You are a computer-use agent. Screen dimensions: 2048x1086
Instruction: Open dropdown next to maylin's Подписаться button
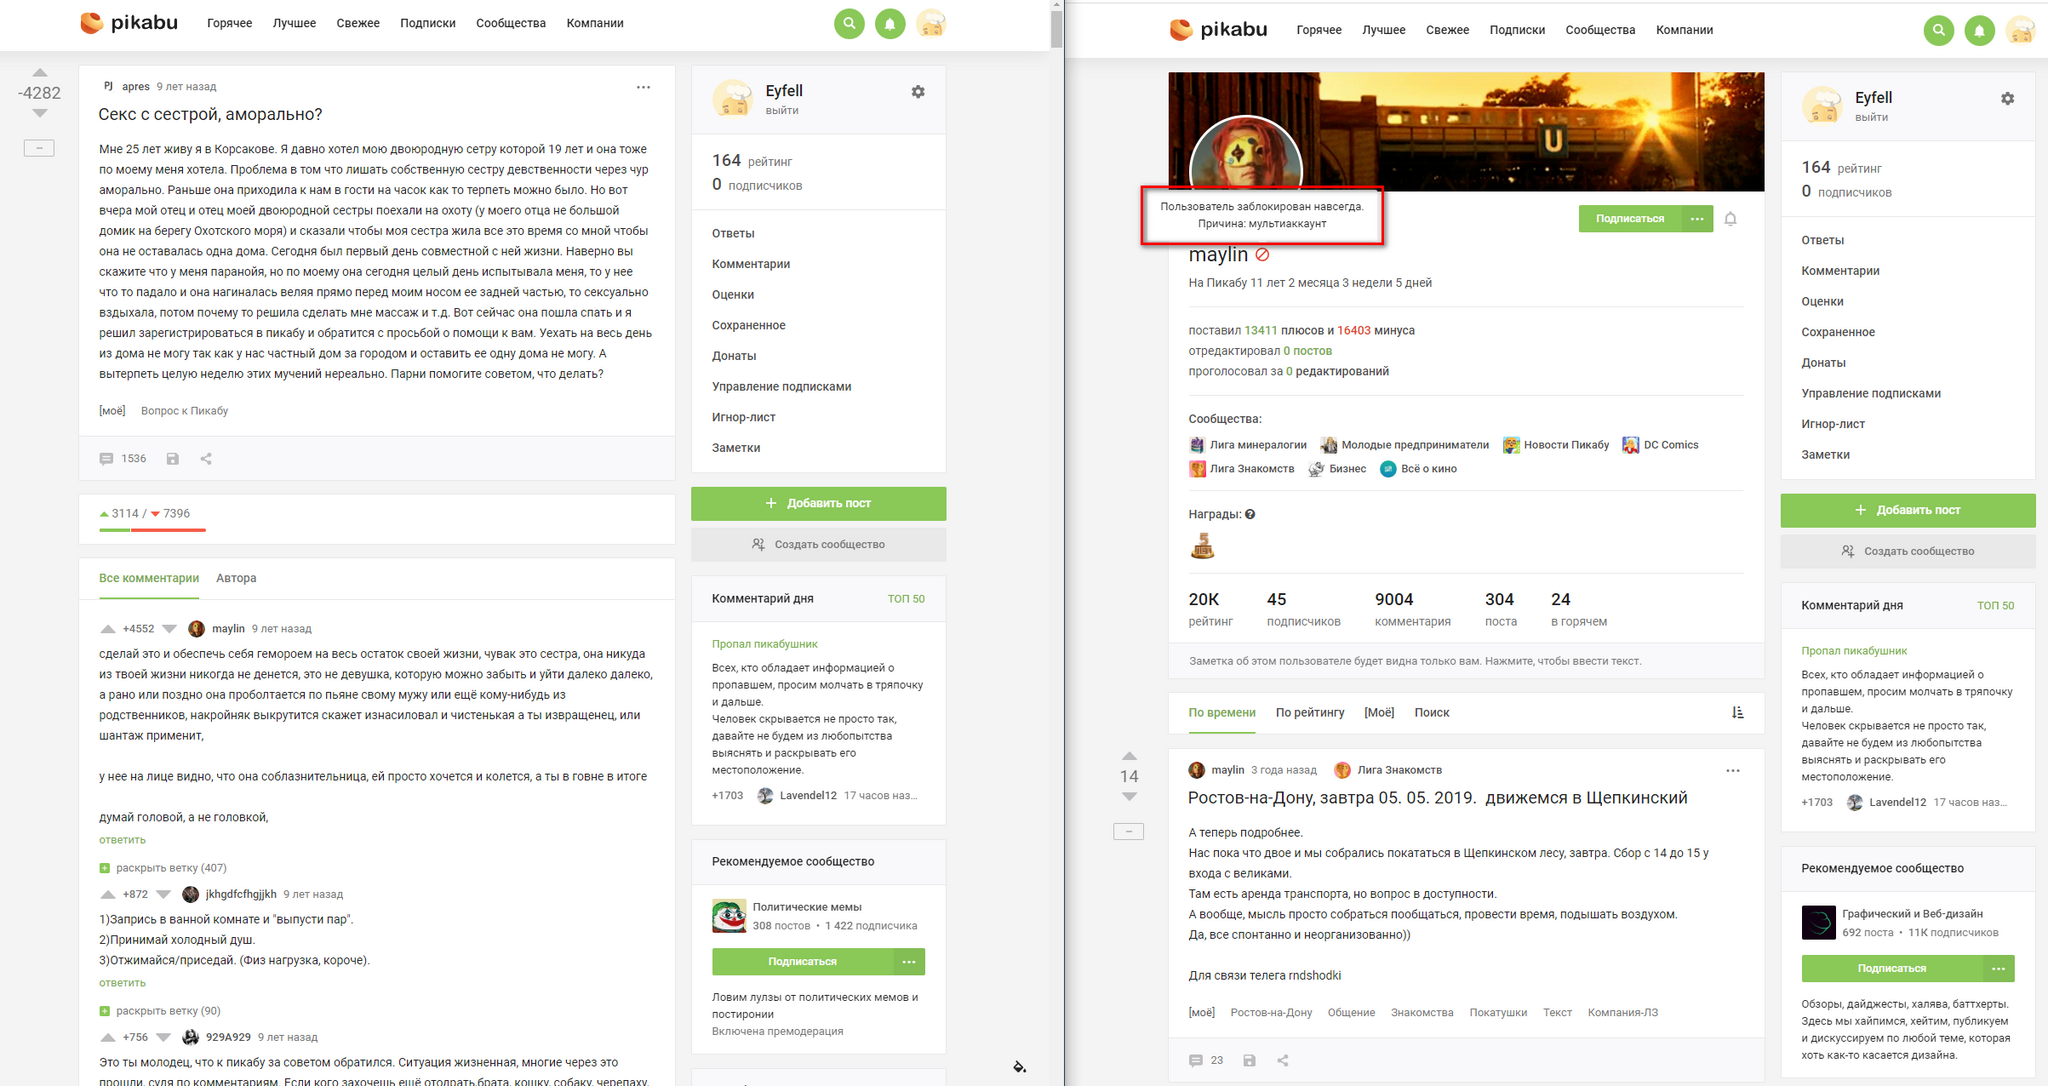point(1697,218)
